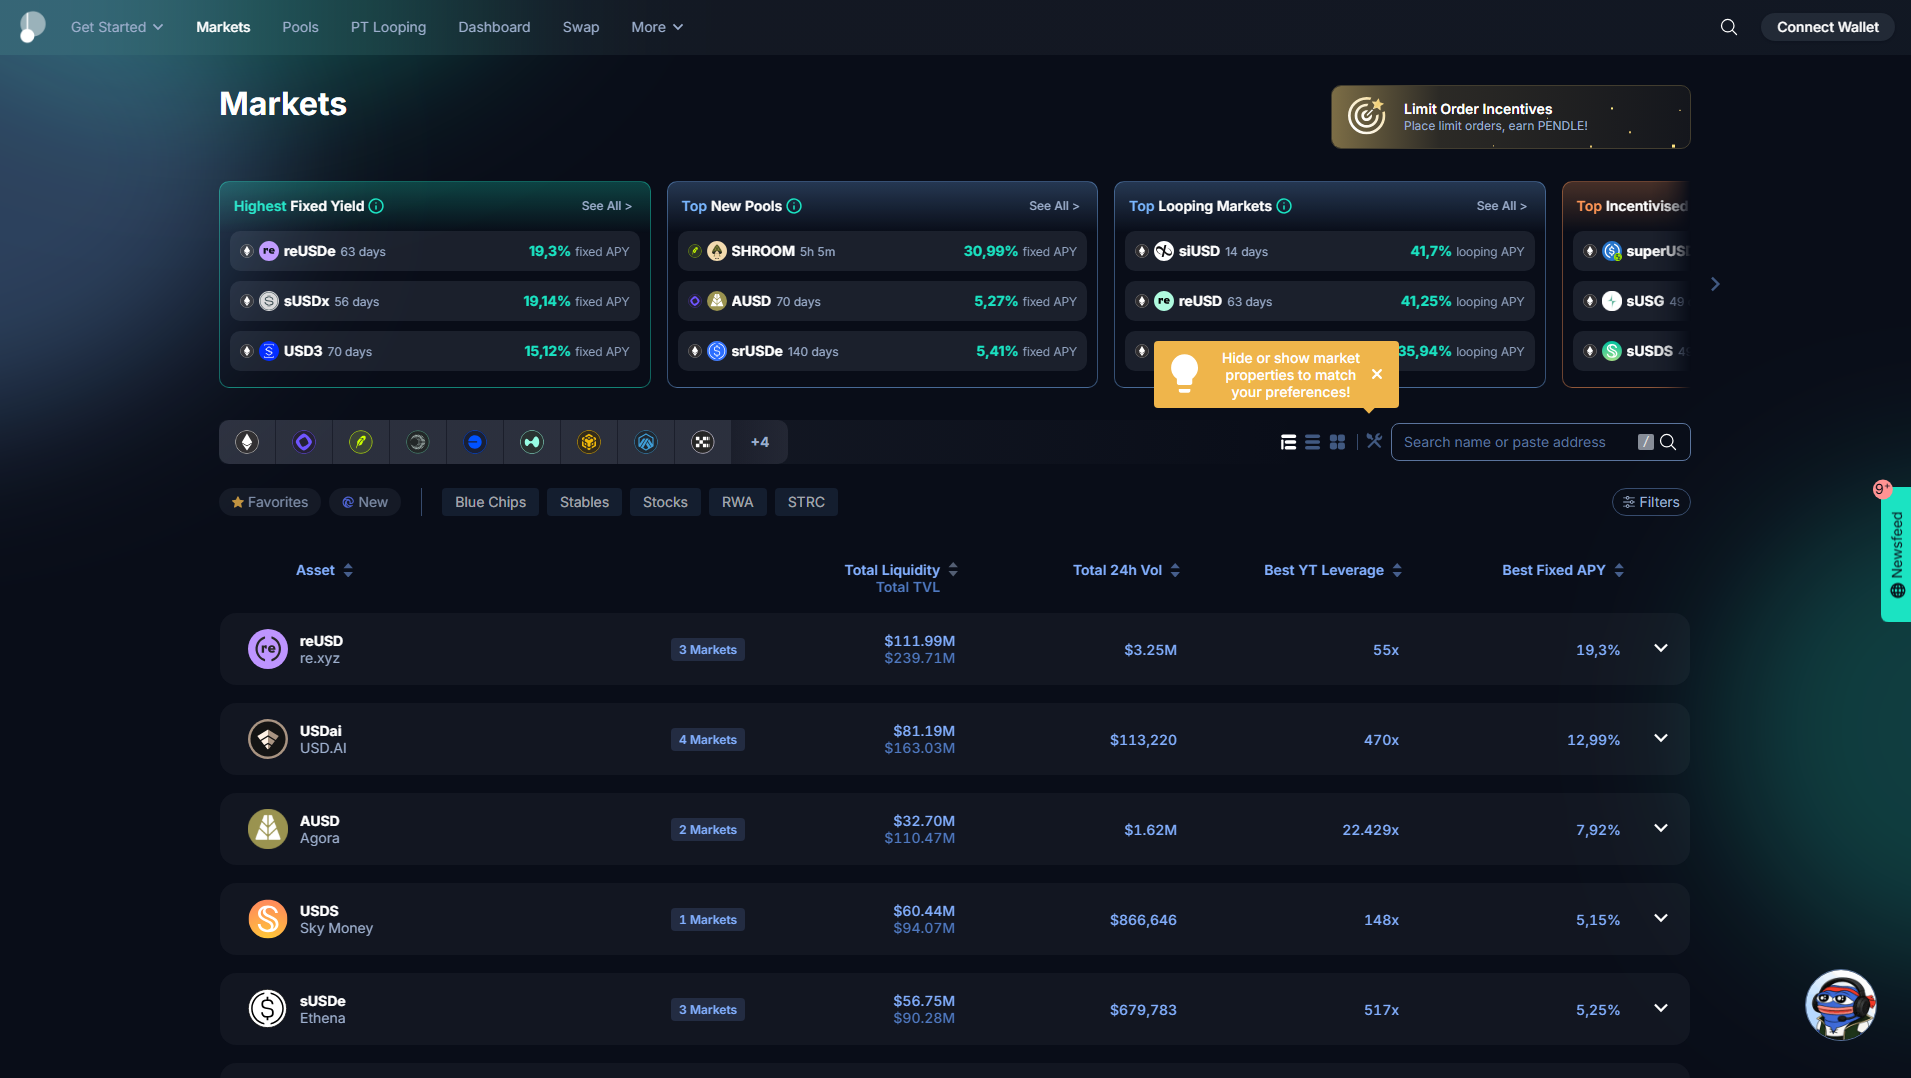Focus the search name or address field
1911x1078 pixels.
tap(1540, 442)
